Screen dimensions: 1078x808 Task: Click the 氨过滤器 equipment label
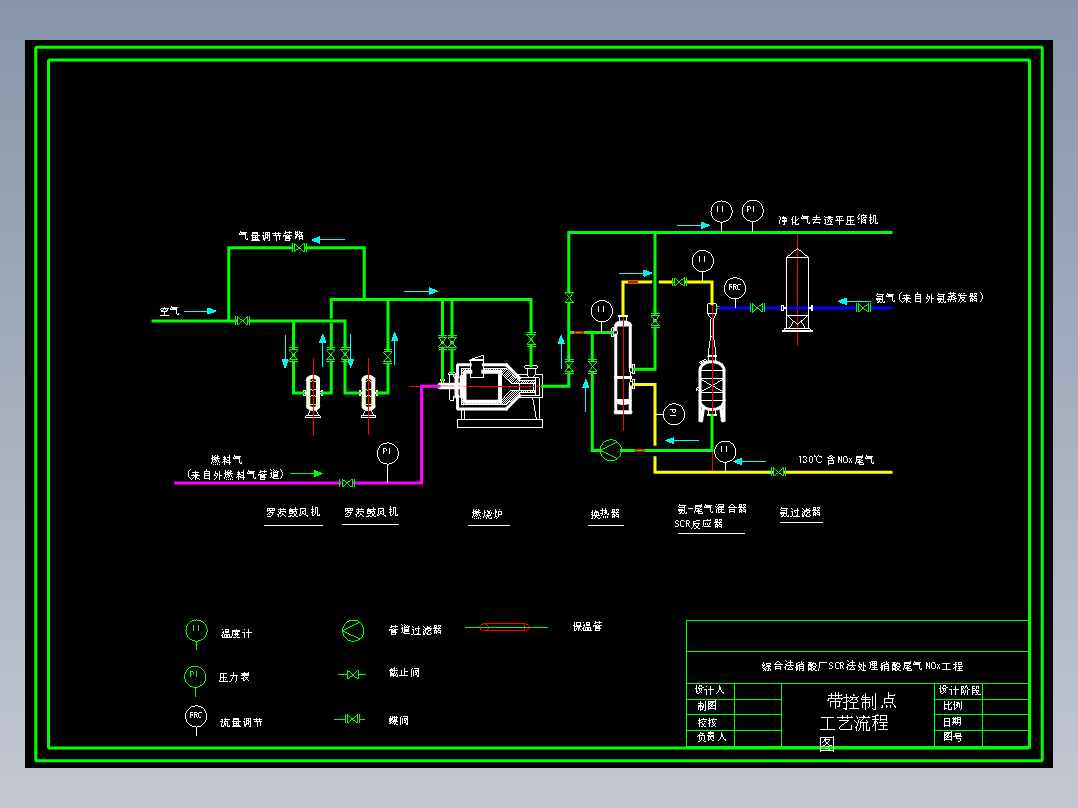[800, 512]
